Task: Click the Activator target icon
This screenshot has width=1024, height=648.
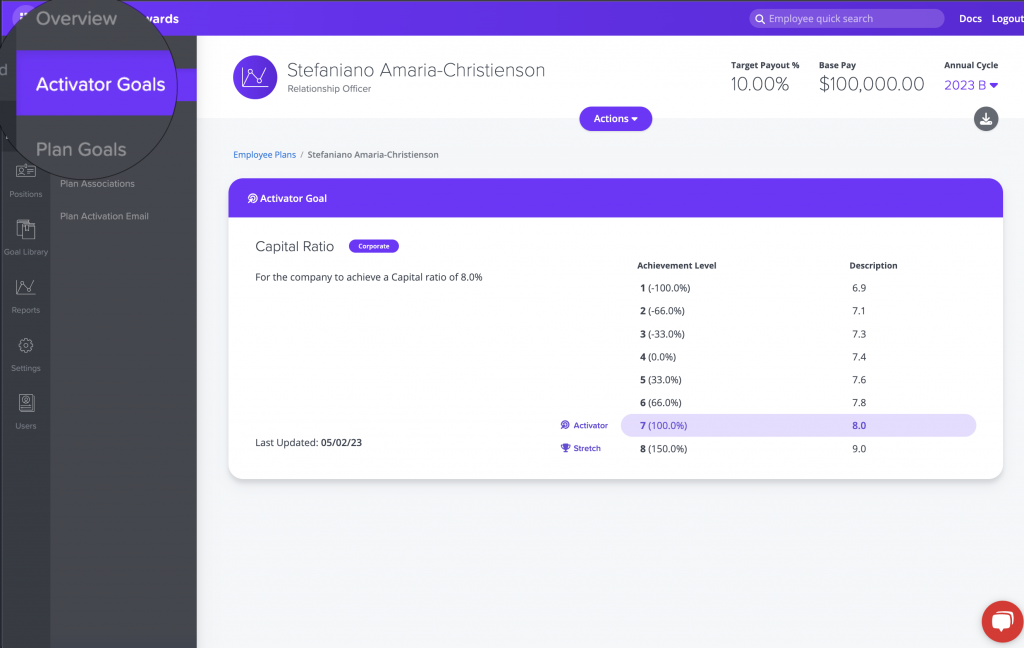Action: (x=565, y=426)
